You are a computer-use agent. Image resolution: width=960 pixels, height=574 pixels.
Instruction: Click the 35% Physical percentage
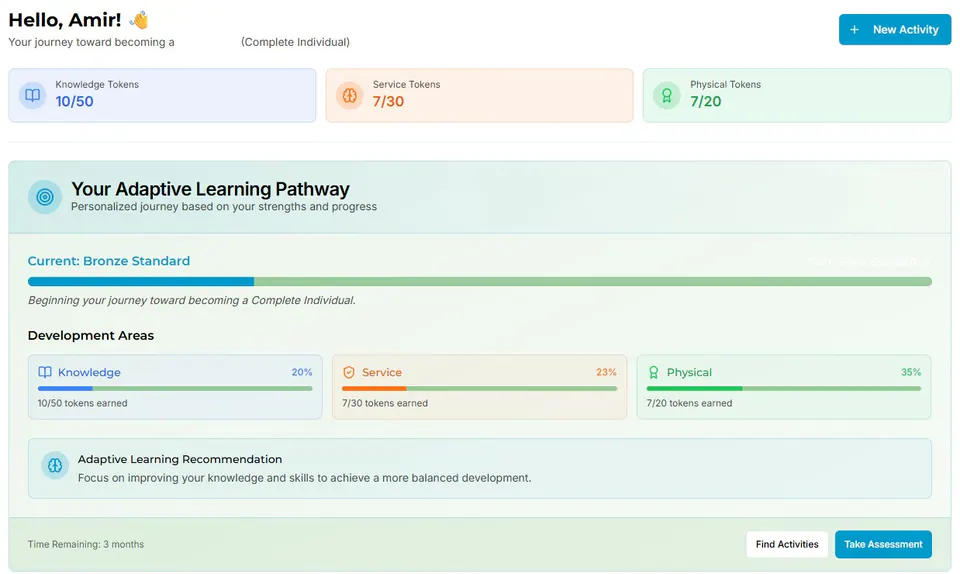point(911,372)
